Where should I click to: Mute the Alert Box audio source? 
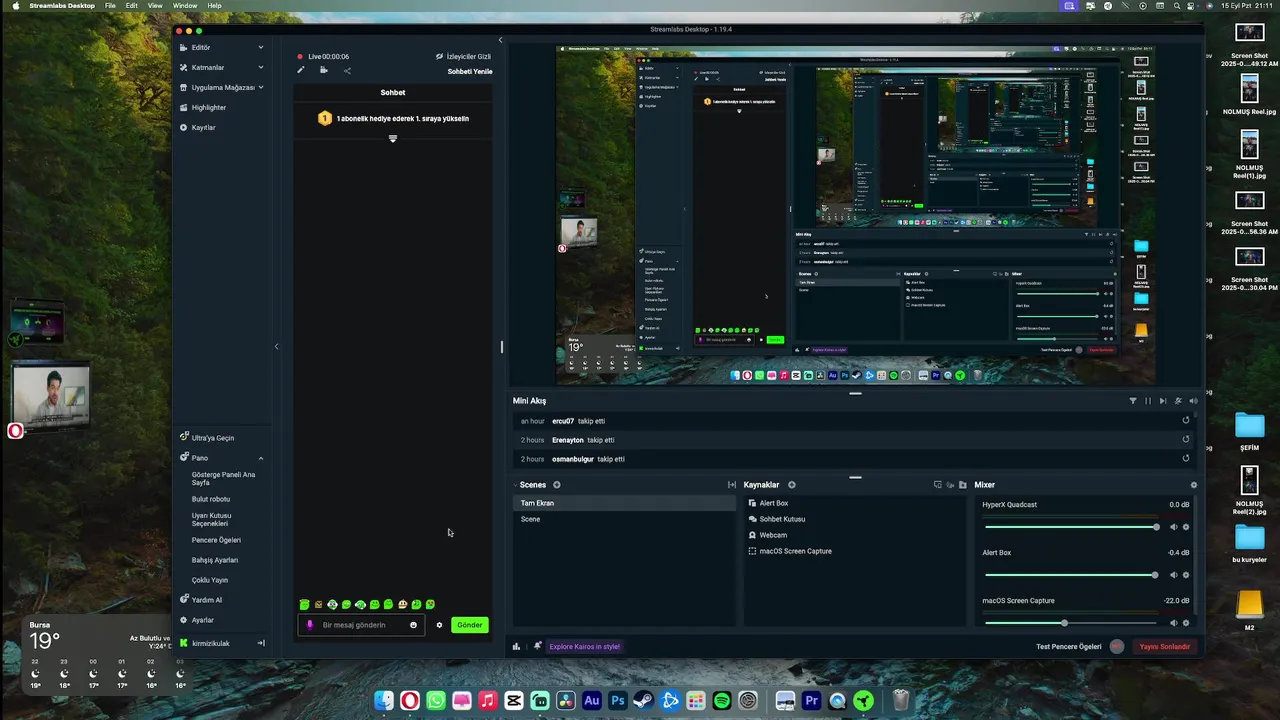[x=1175, y=575]
